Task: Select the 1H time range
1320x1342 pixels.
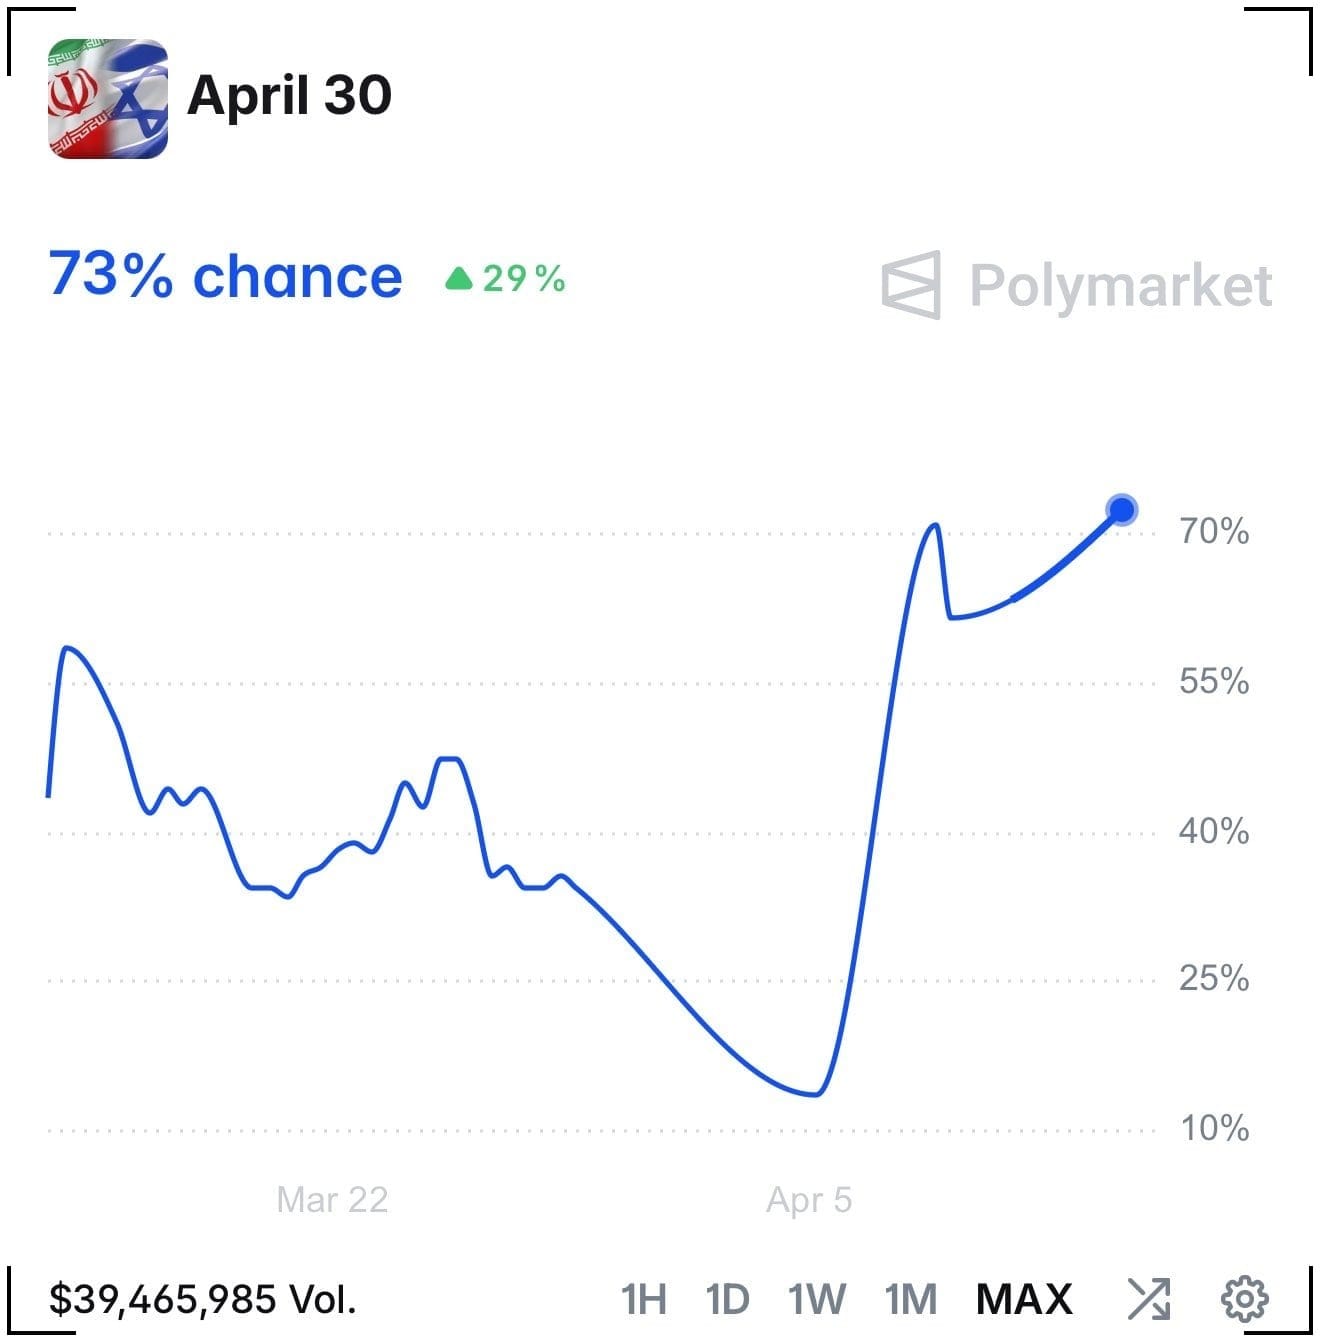Action: [x=644, y=1299]
